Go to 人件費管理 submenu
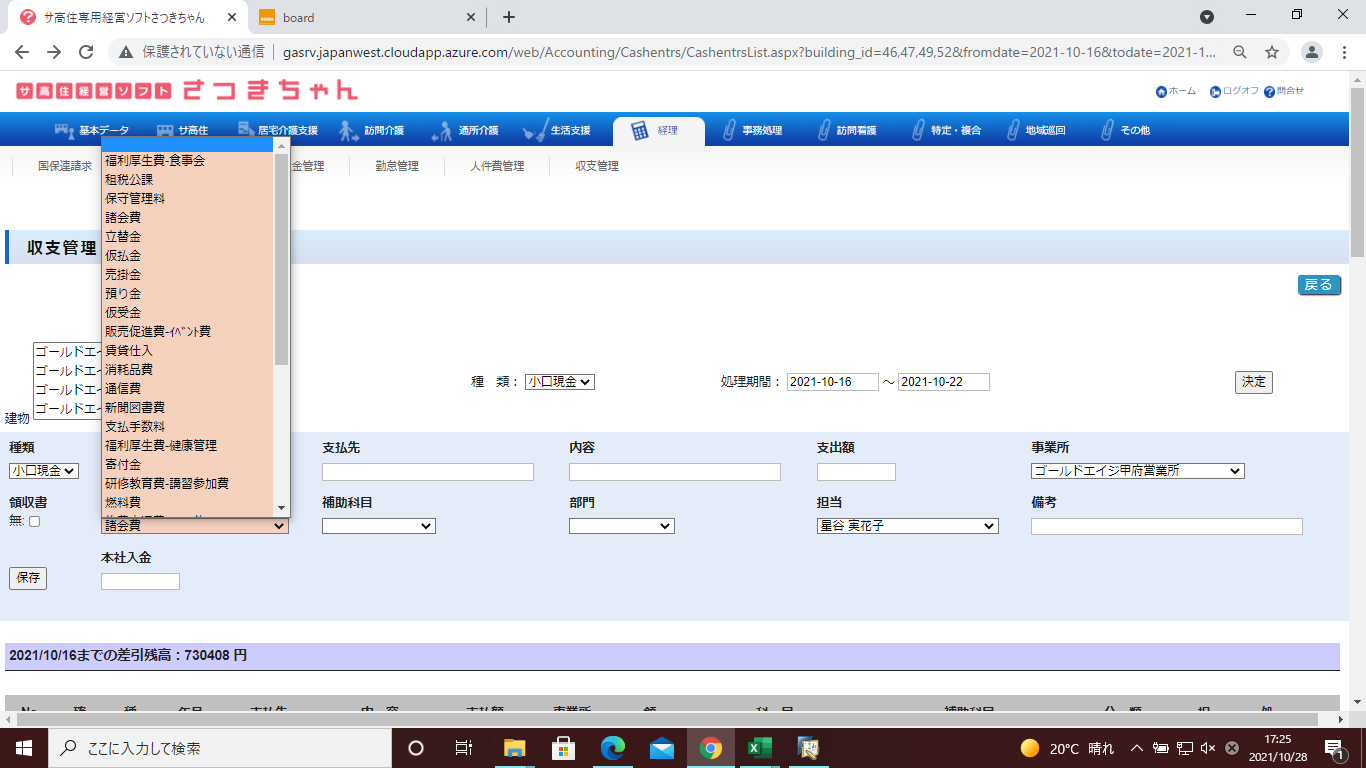1366x768 pixels. (497, 166)
